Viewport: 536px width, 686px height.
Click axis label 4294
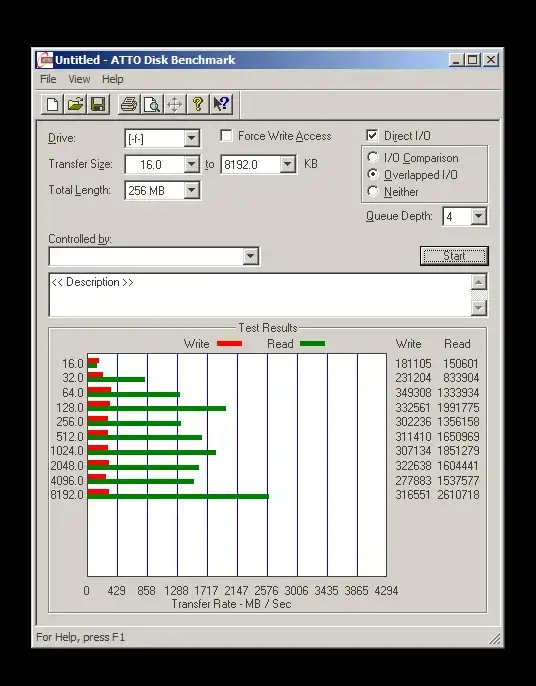[x=386, y=591]
